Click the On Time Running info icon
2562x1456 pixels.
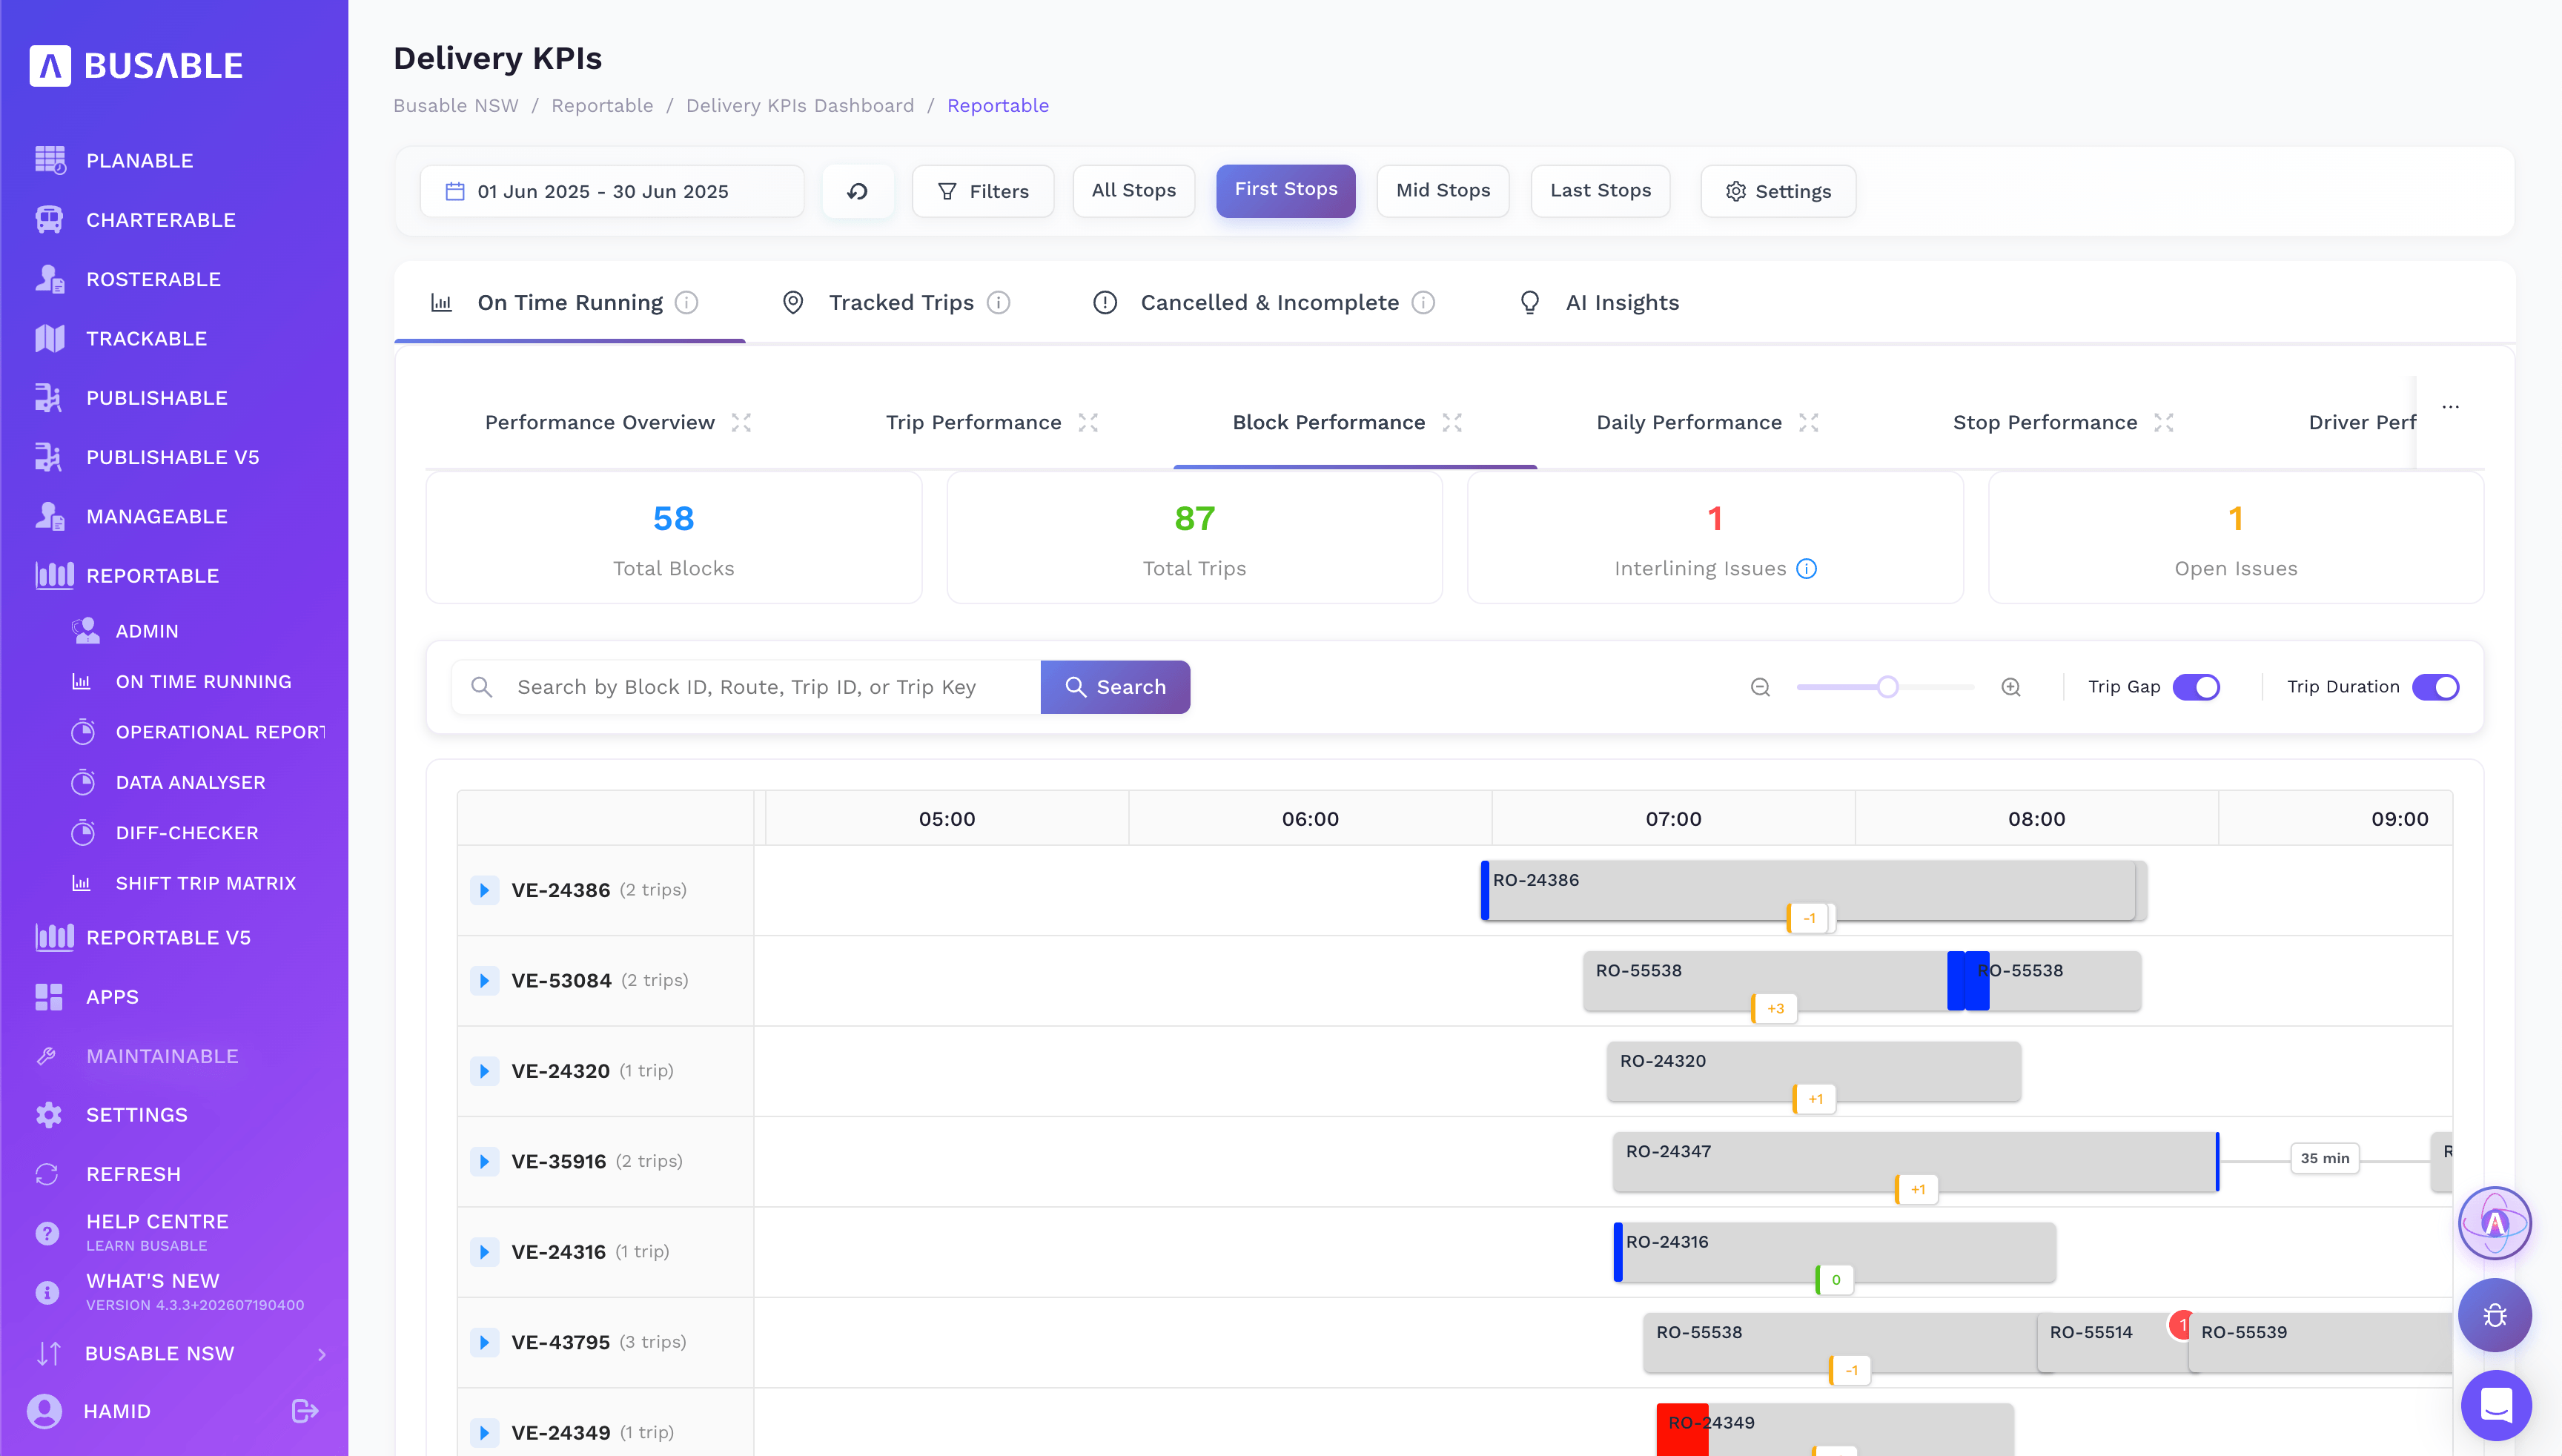point(686,302)
